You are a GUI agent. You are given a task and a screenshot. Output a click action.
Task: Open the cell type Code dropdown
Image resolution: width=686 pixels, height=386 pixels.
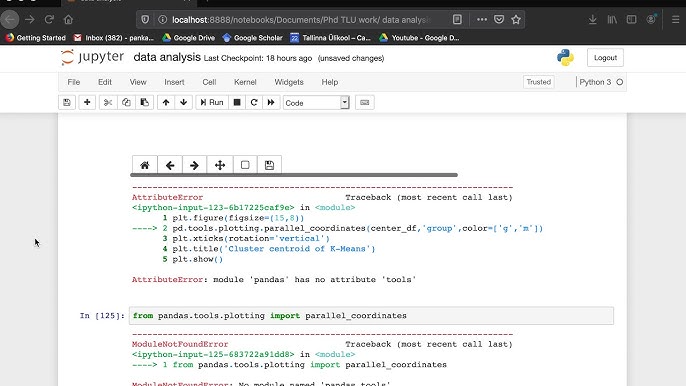pyautogui.click(x=316, y=103)
